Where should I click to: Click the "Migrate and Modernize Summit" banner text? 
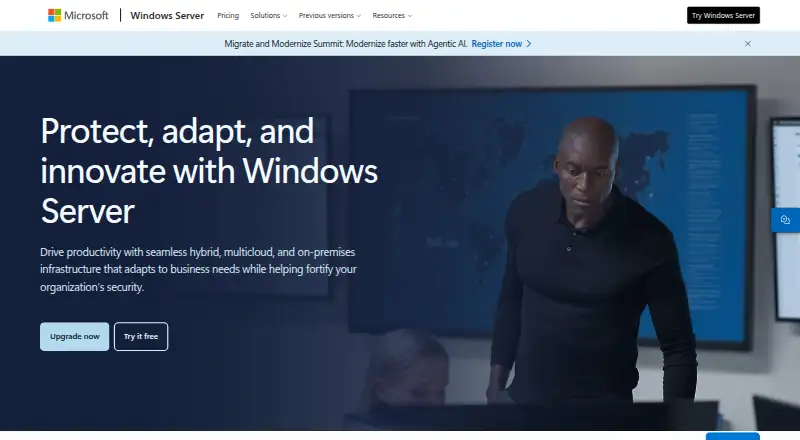tap(345, 44)
